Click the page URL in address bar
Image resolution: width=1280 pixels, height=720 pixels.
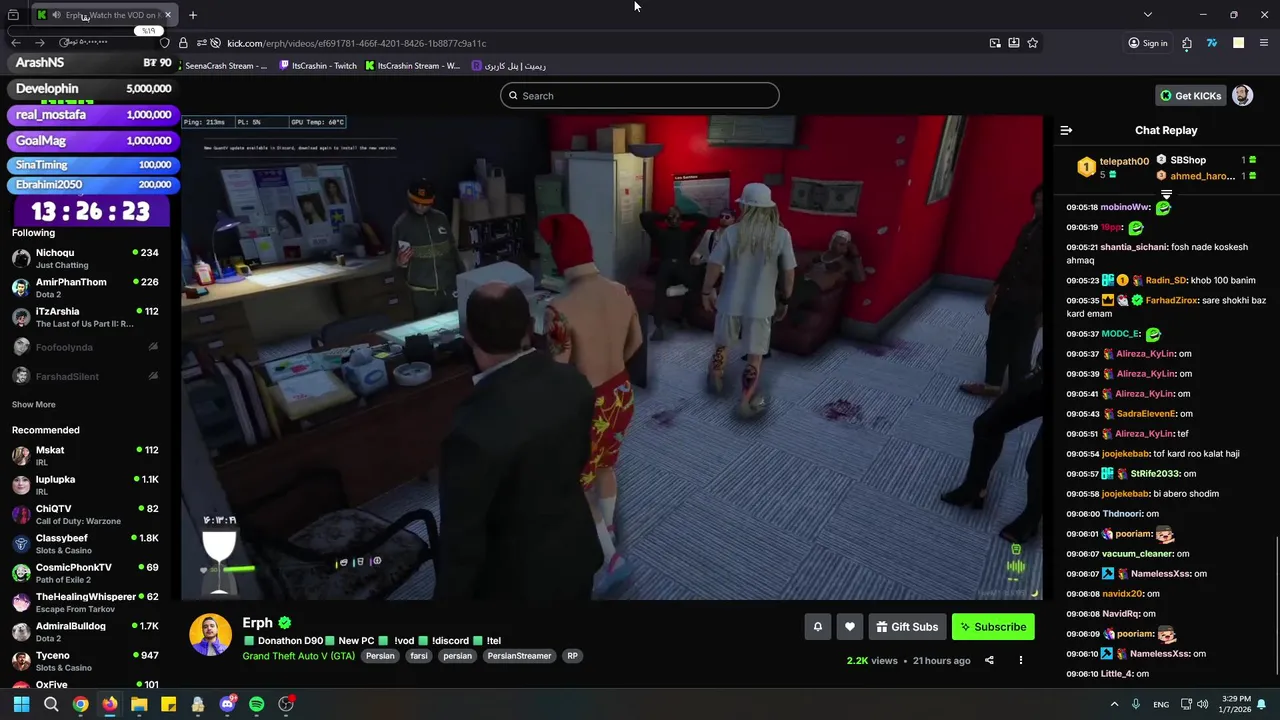click(357, 43)
